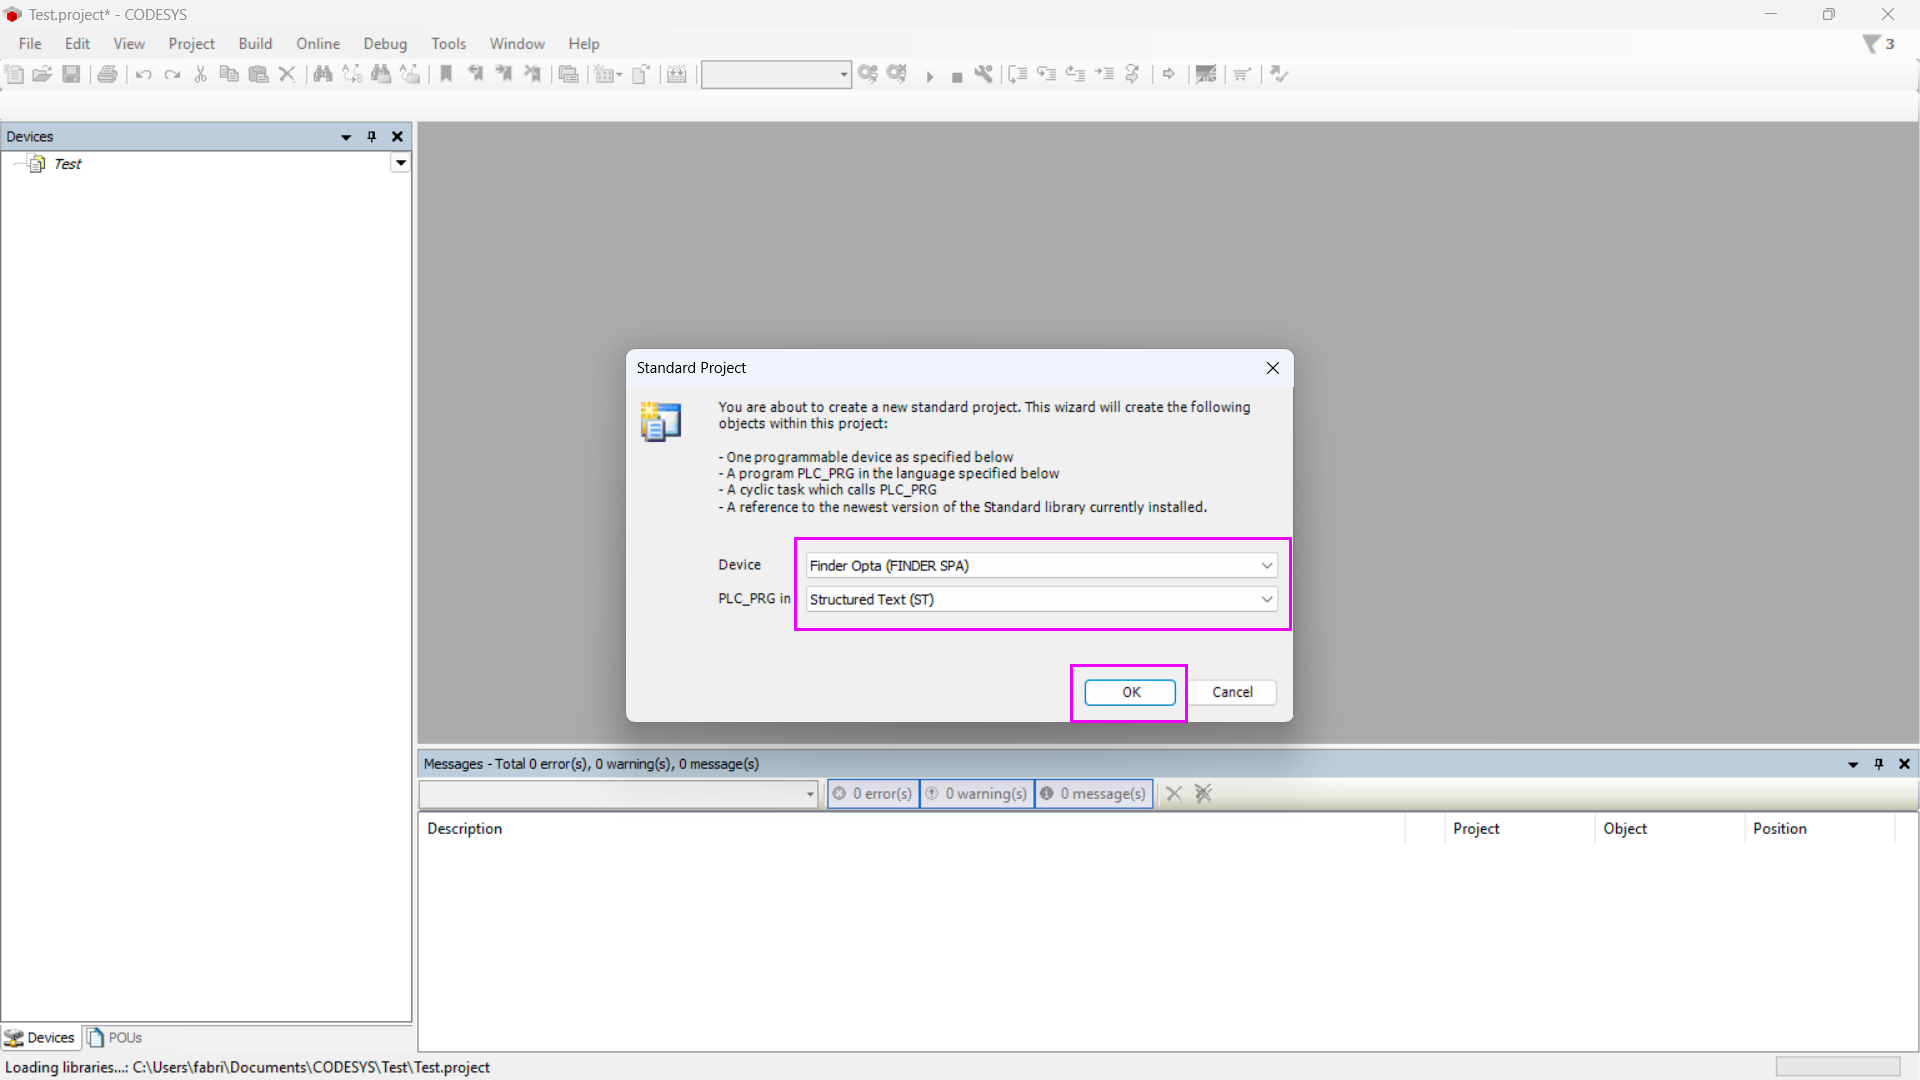1920x1080 pixels.
Task: Click the Toggle bookmark toolbar icon
Action: (x=446, y=74)
